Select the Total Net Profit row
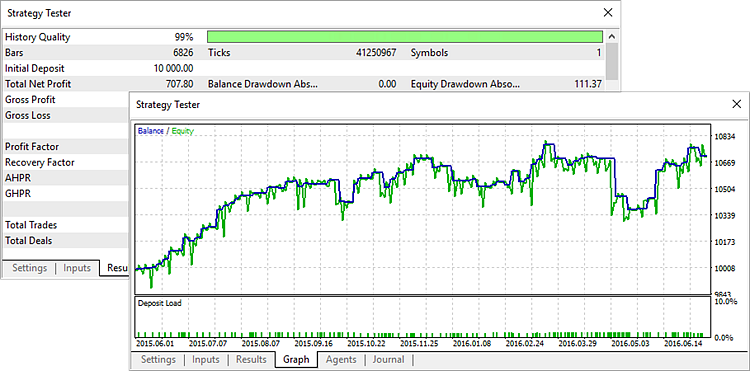 click(304, 84)
